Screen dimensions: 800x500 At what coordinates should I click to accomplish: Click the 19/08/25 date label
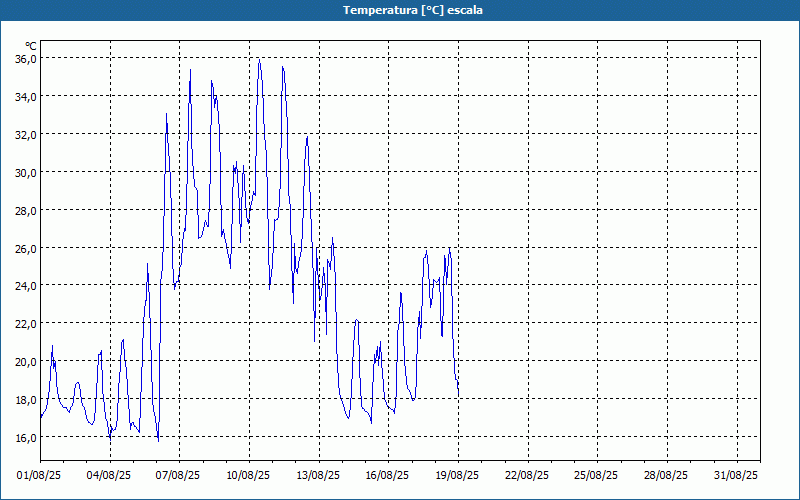pos(457,476)
